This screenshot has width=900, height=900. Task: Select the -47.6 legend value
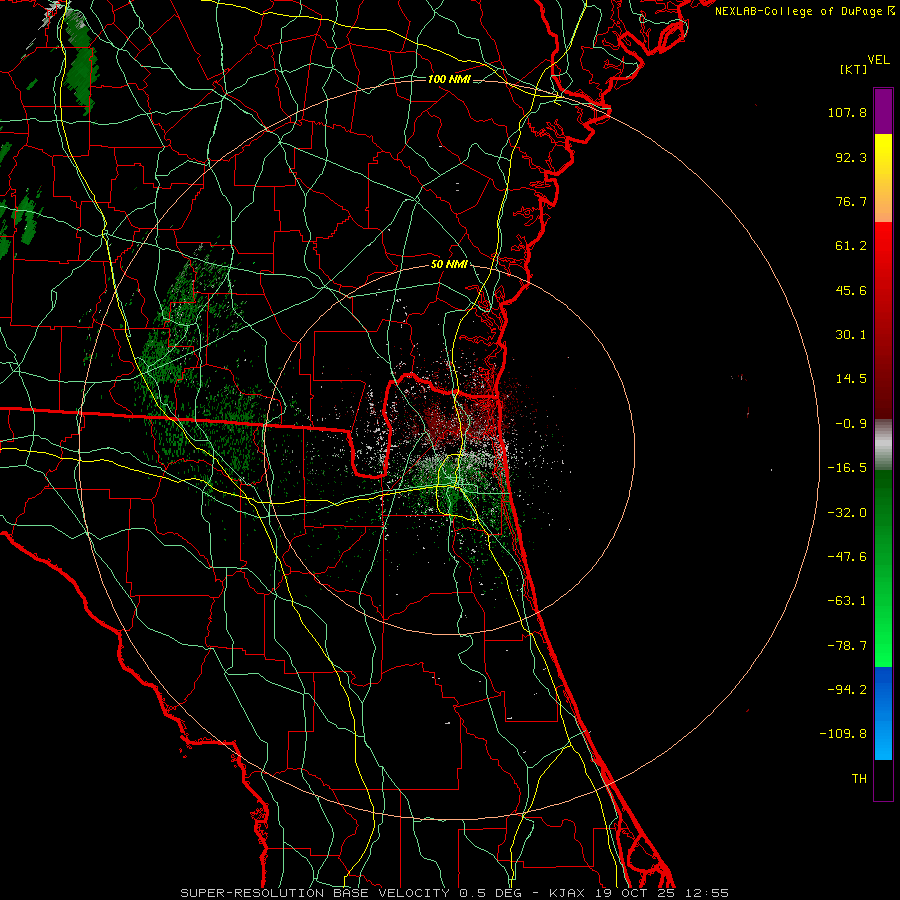pos(847,557)
